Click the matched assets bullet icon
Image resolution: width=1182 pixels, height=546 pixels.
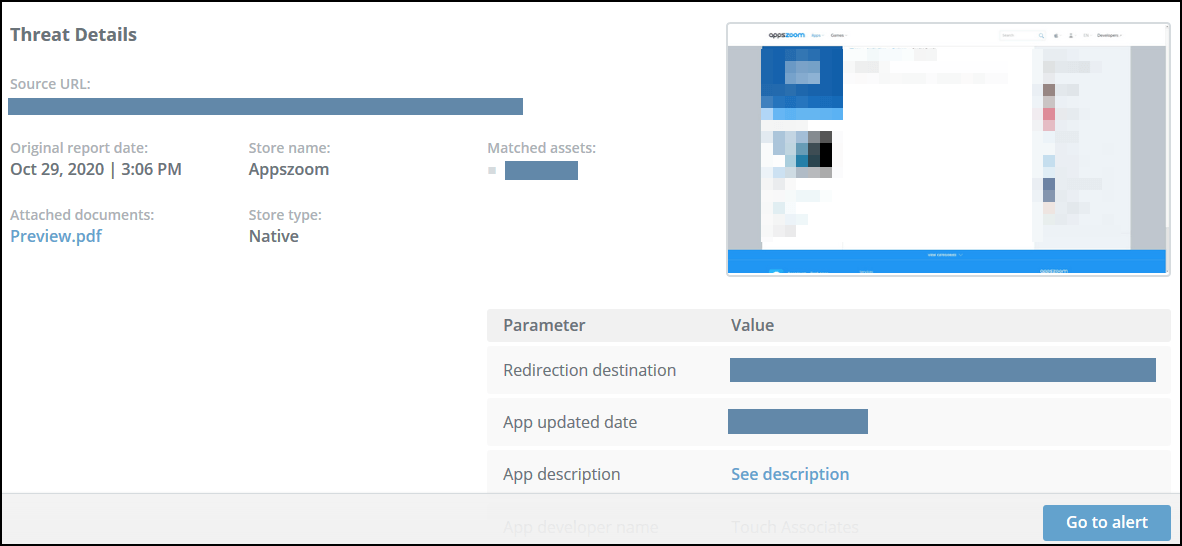point(492,171)
